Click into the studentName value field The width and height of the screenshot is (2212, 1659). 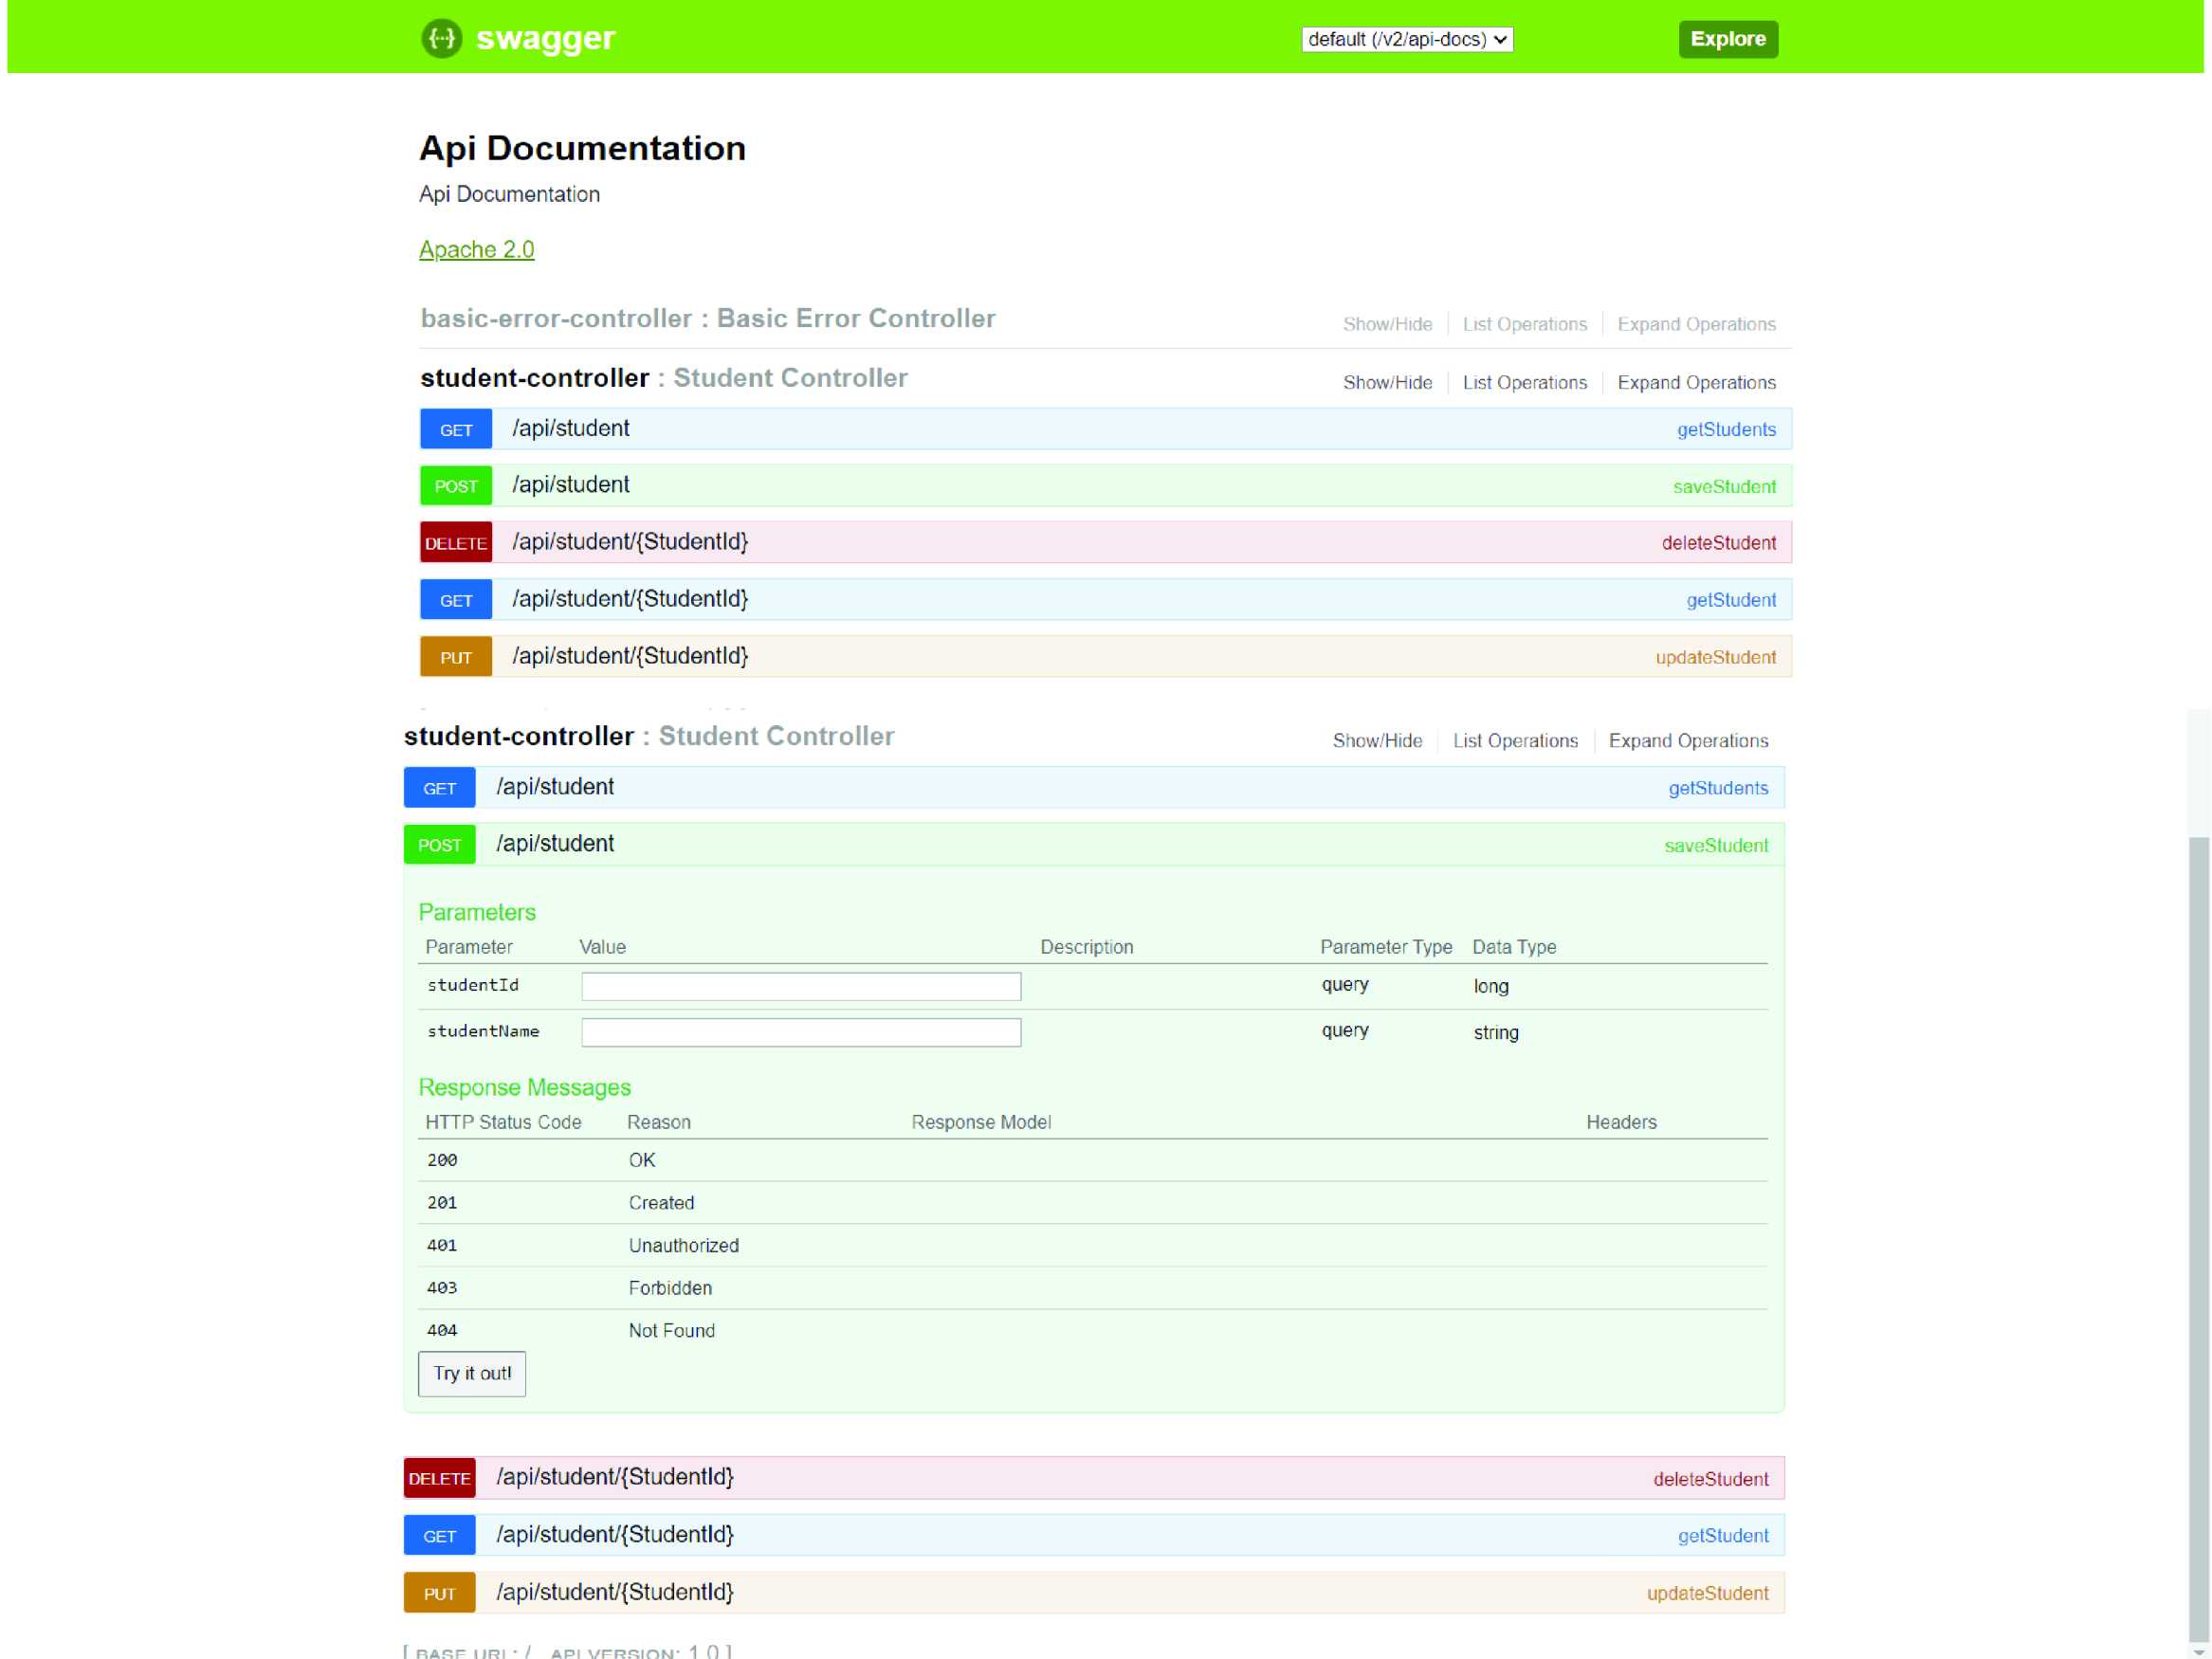800,1032
